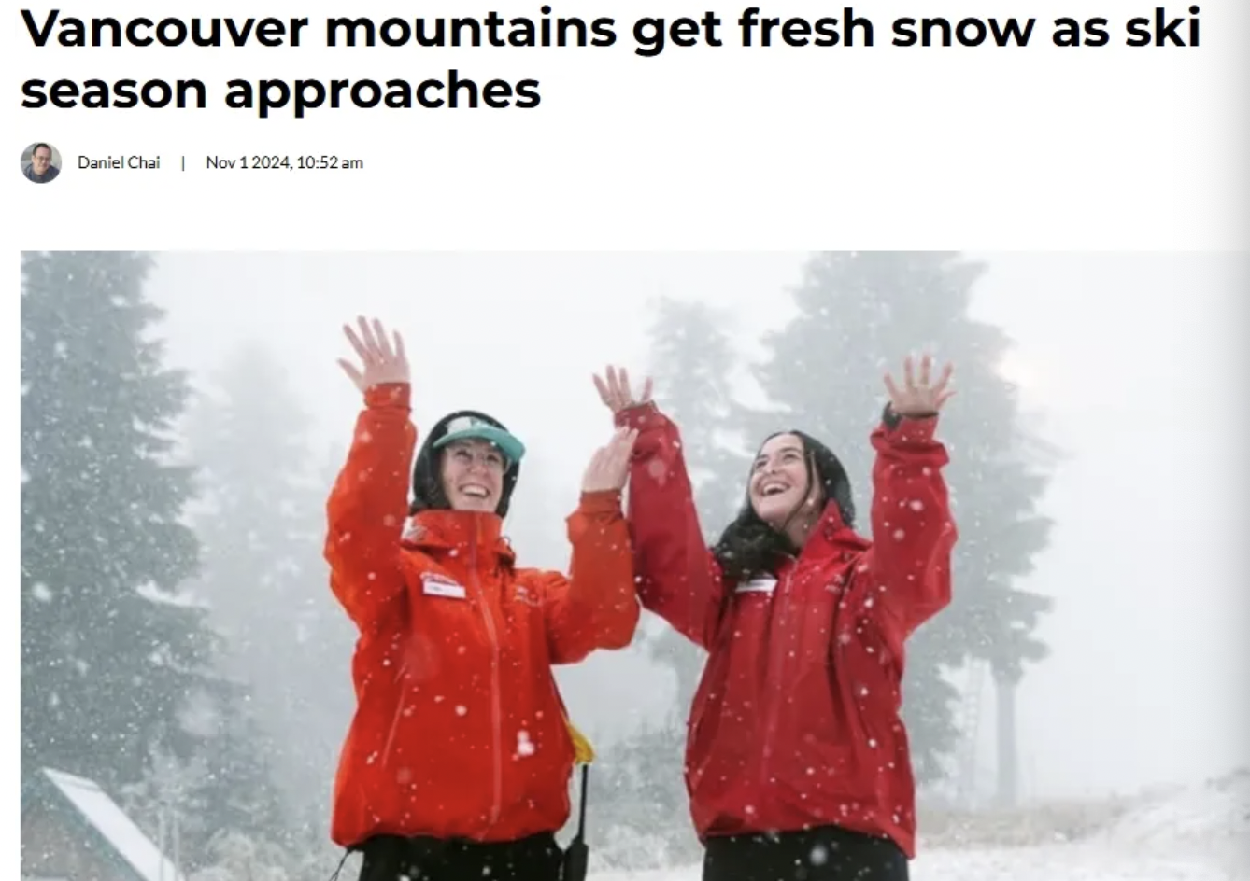Click the vertical separator after author name
The height and width of the screenshot is (881, 1250).
183,163
